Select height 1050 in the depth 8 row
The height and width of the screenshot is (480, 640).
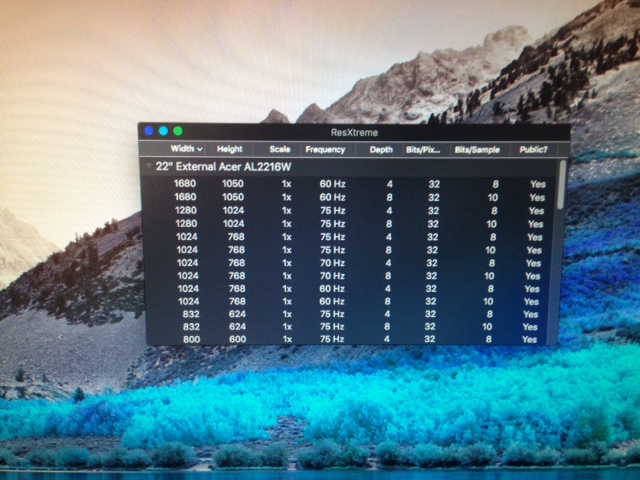pos(233,197)
